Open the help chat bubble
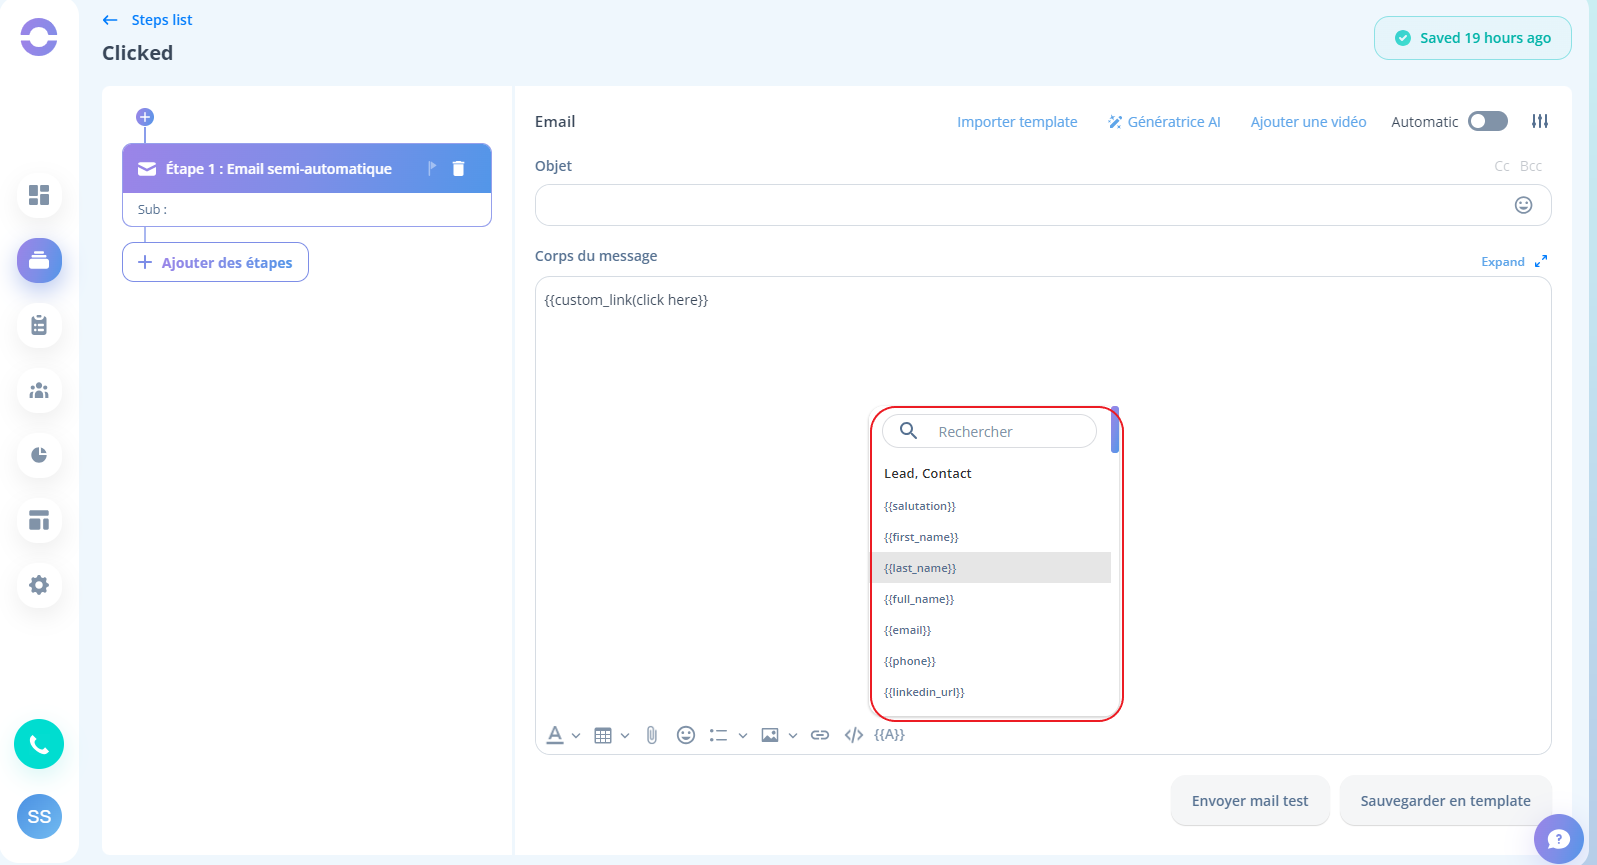Image resolution: width=1597 pixels, height=865 pixels. click(1559, 839)
